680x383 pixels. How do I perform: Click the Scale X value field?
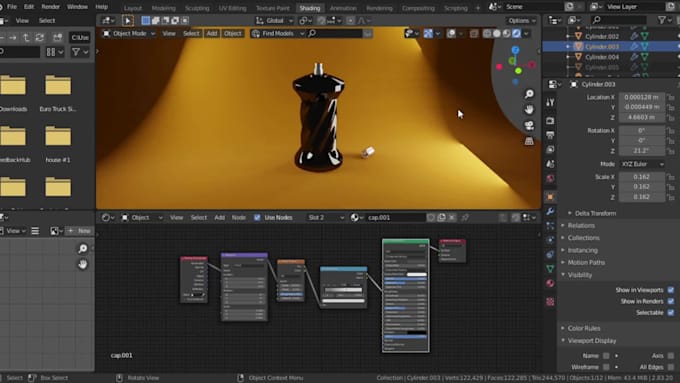(x=641, y=177)
